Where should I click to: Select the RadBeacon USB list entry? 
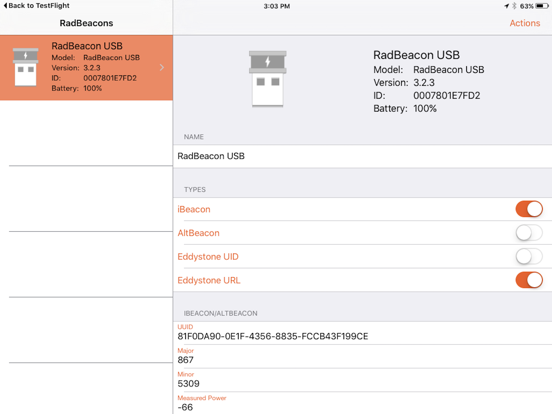pos(86,68)
